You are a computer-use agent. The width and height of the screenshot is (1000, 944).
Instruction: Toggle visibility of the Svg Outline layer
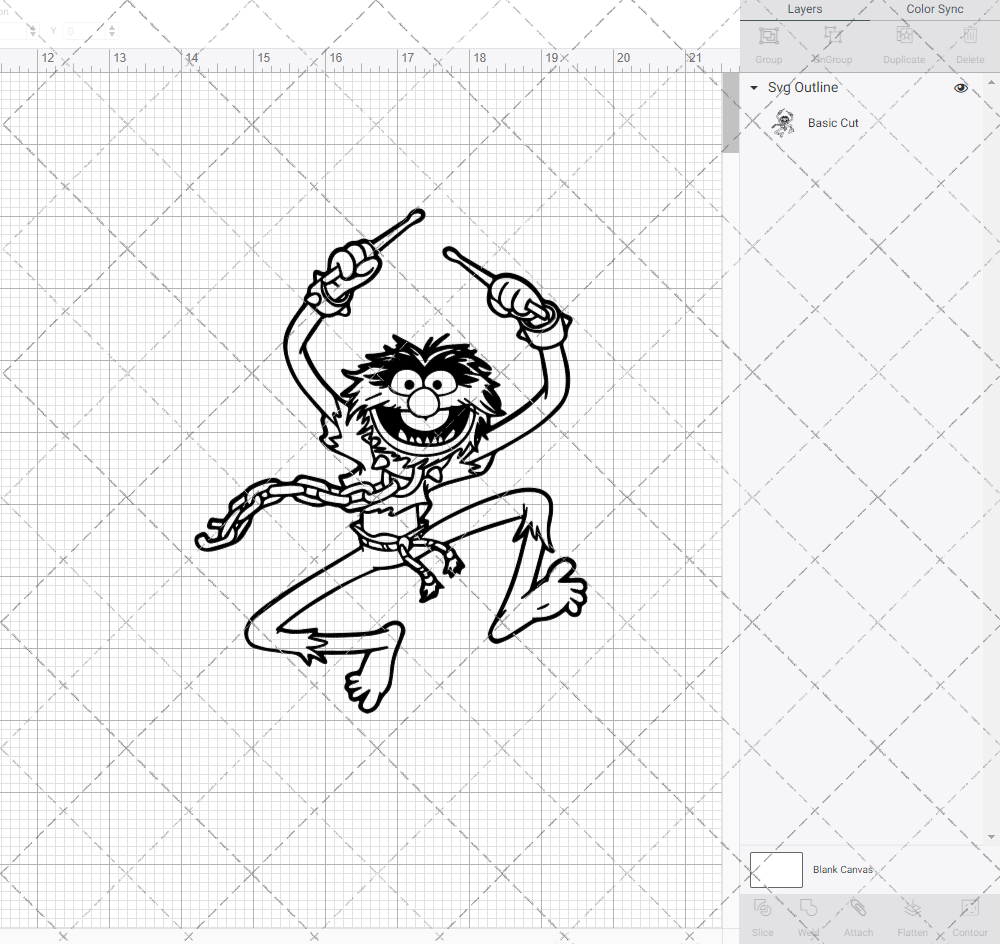[960, 88]
